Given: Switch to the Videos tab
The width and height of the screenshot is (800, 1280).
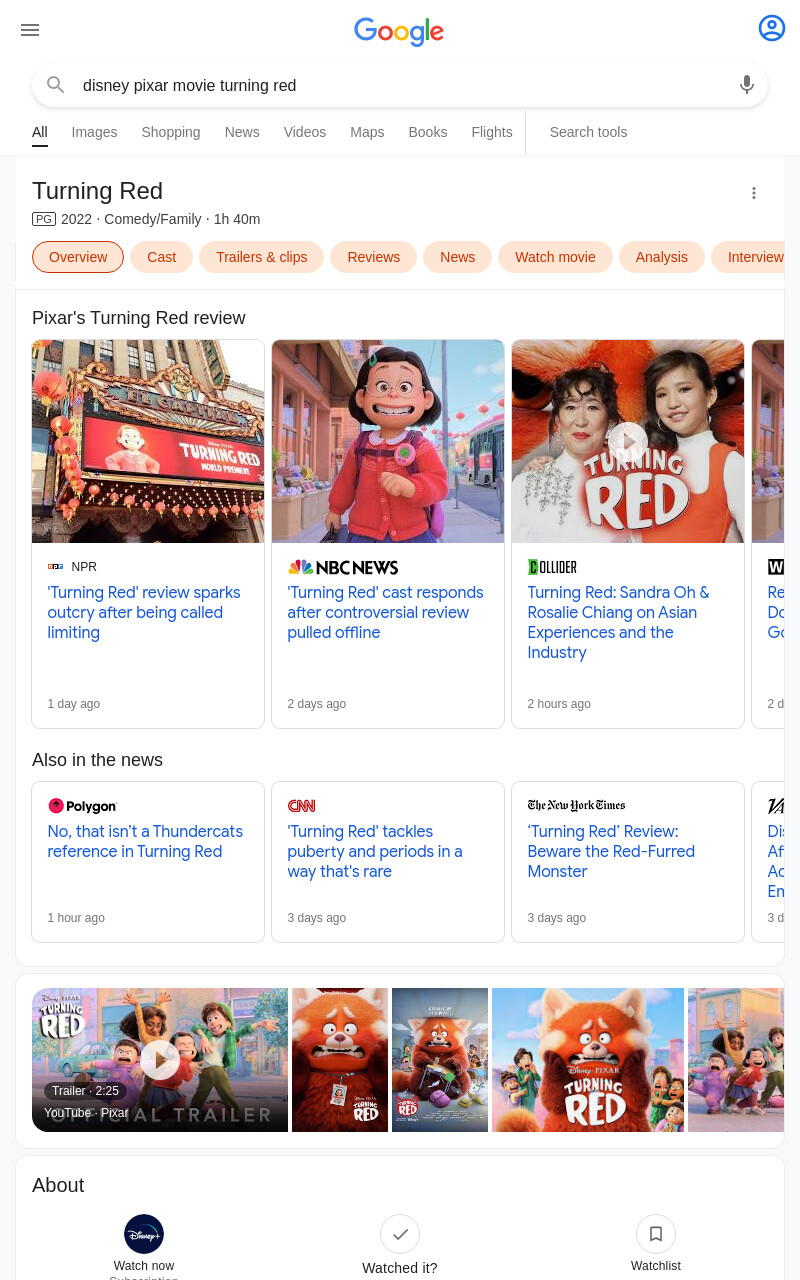Looking at the screenshot, I should [305, 132].
